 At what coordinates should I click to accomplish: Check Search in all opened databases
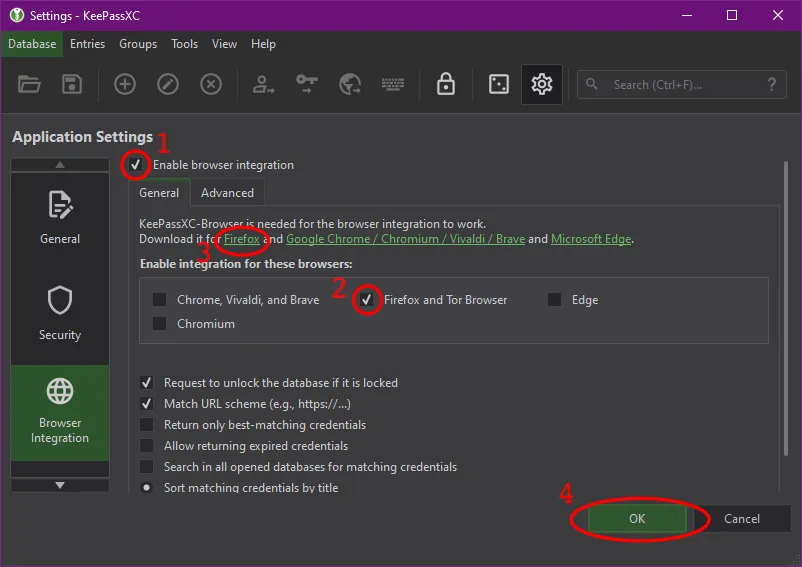click(146, 466)
